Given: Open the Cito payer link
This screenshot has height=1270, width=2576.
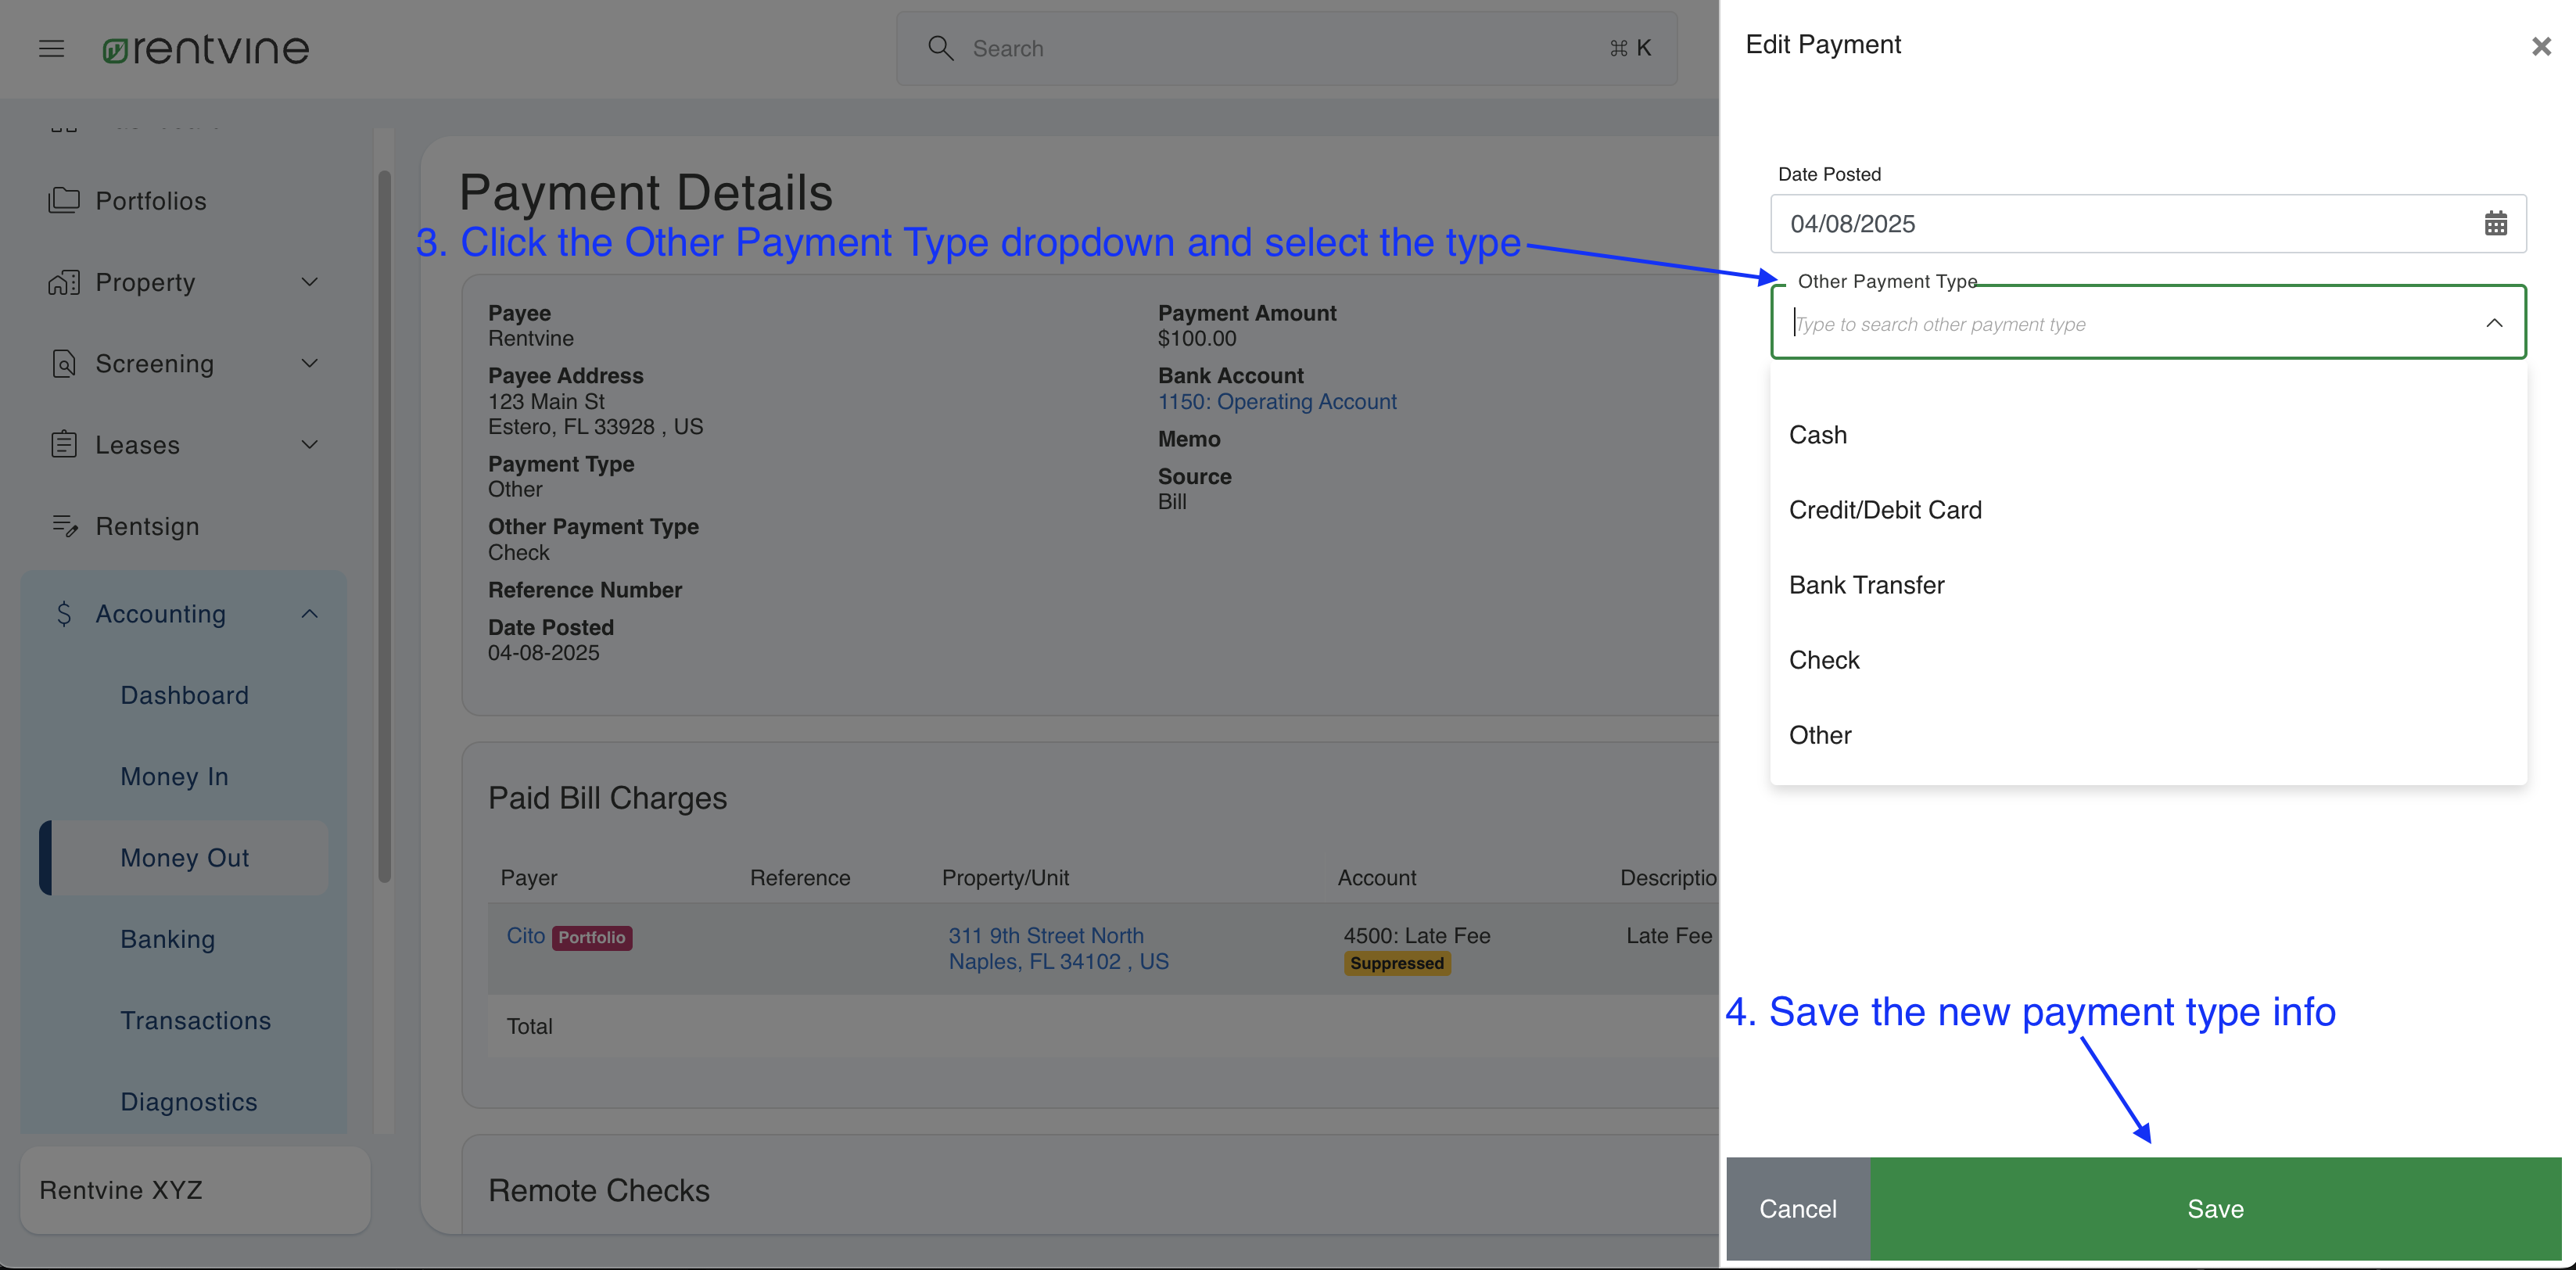Looking at the screenshot, I should tap(525, 936).
